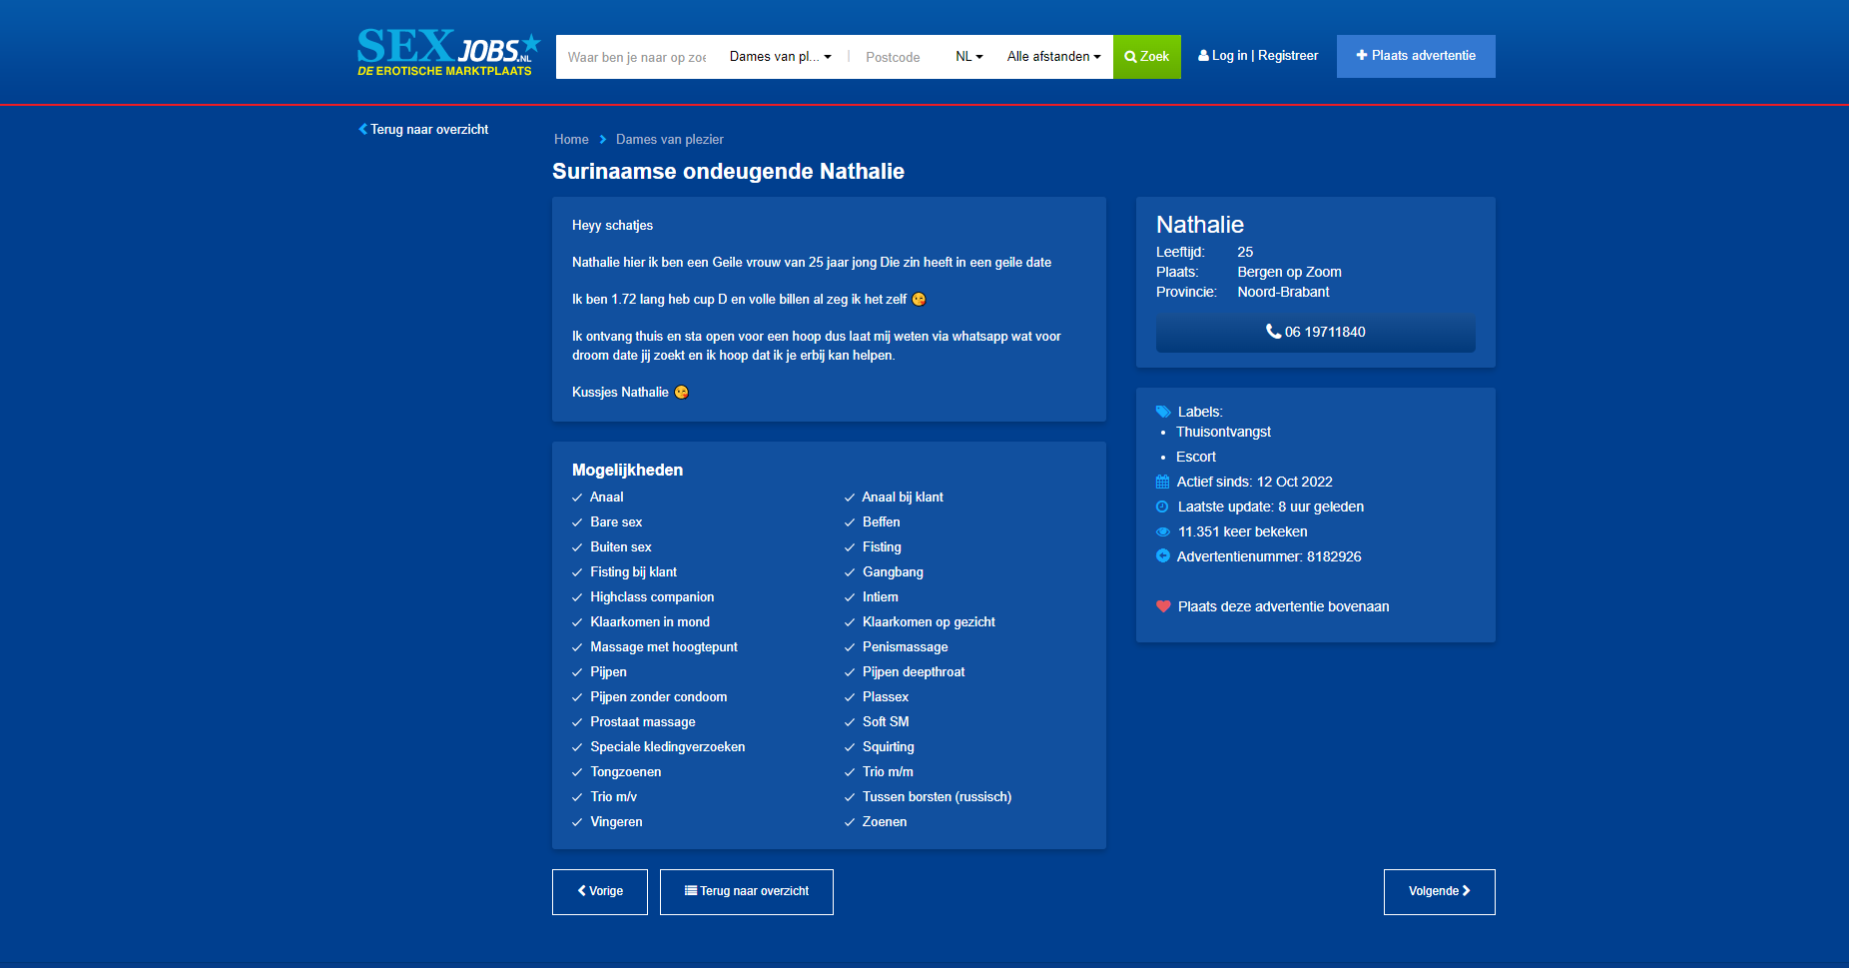1849x968 pixels.
Task: Click the Registreer link
Action: (x=1288, y=56)
